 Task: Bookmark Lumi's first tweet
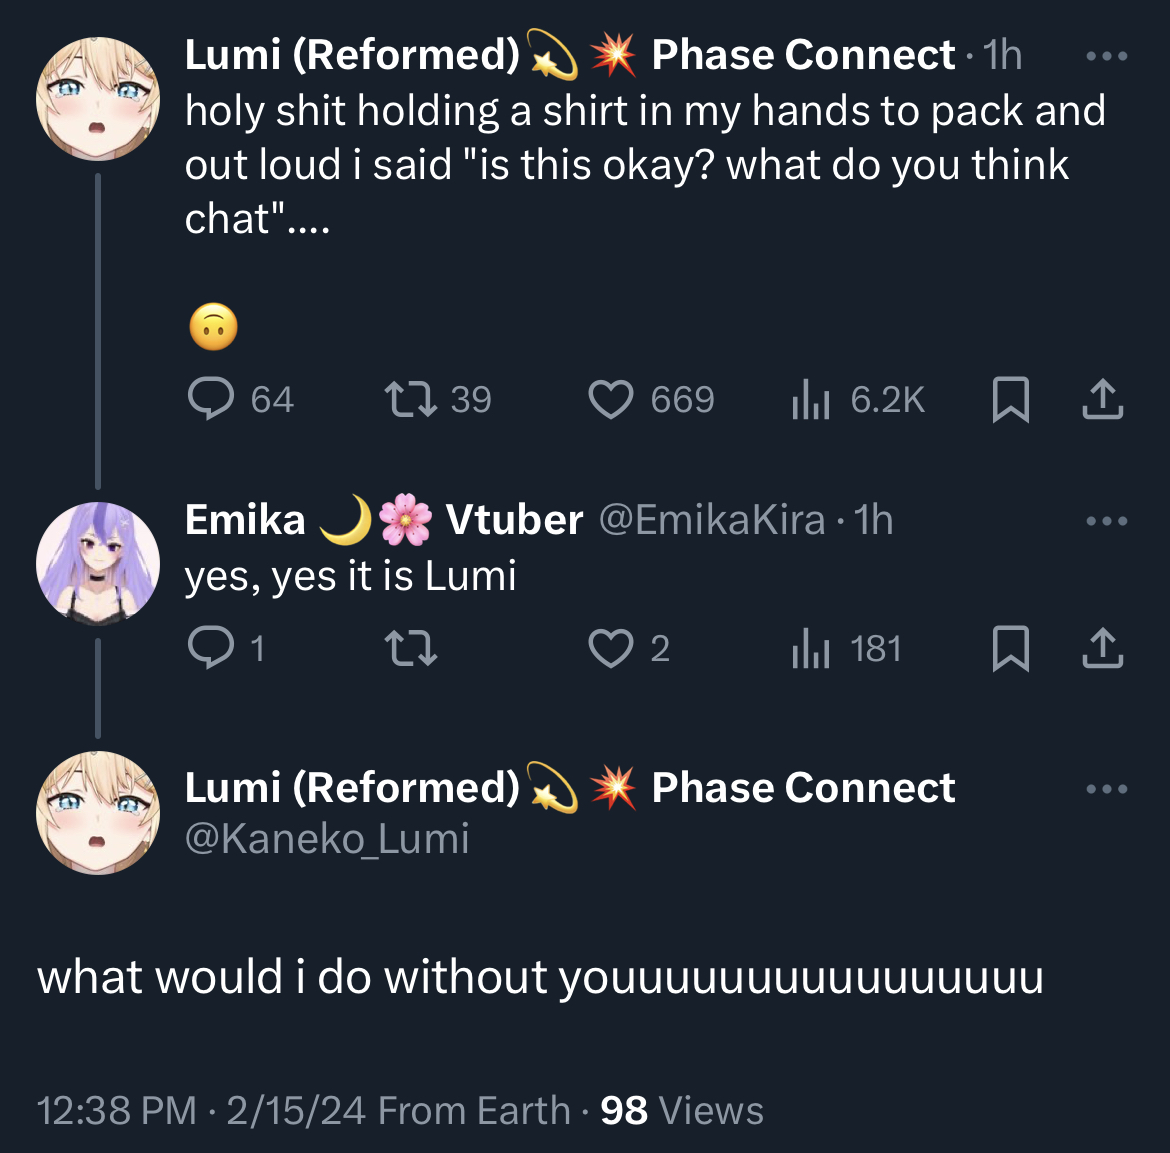1010,399
